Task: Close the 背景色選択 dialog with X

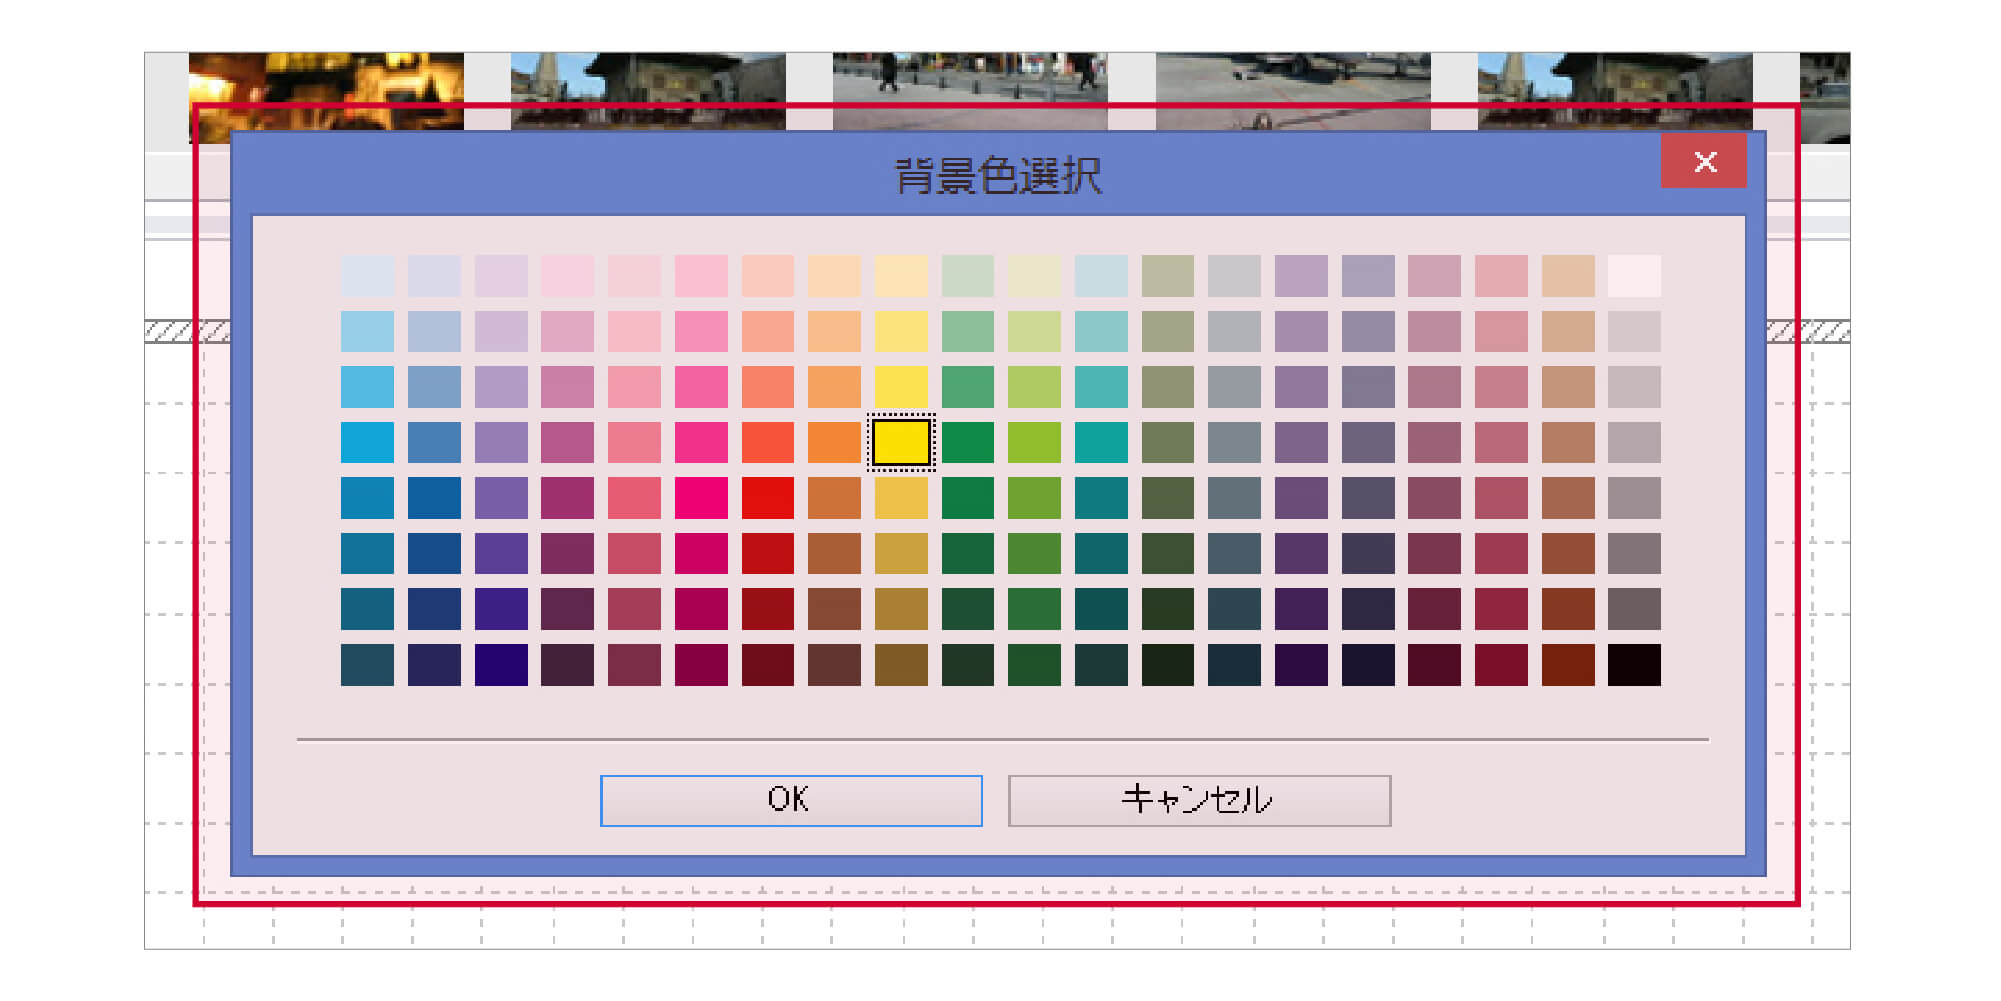Action: point(1704,161)
